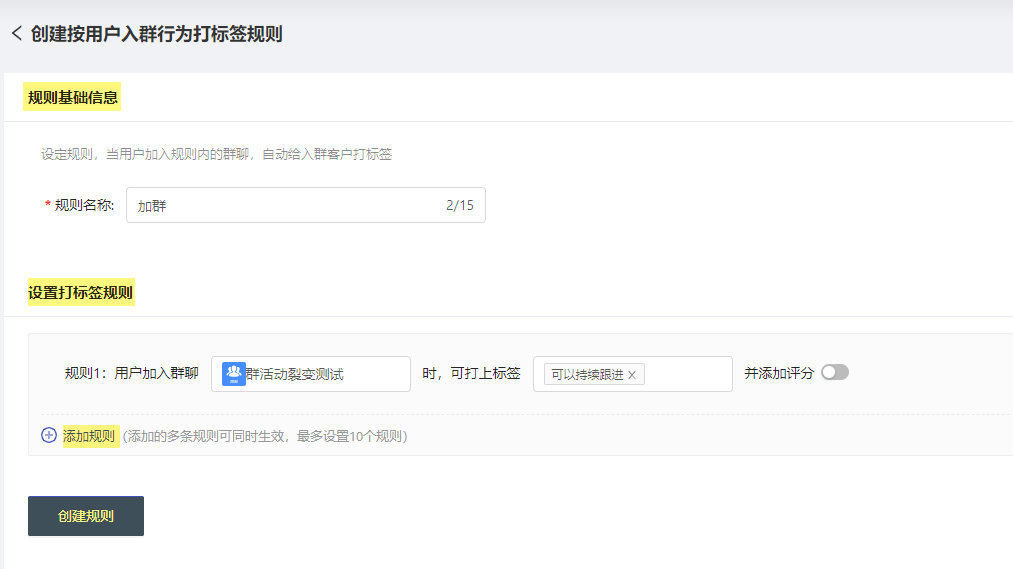This screenshot has height=569, width=1013.
Task: Toggle the 并添加评分 switch
Action: click(835, 373)
